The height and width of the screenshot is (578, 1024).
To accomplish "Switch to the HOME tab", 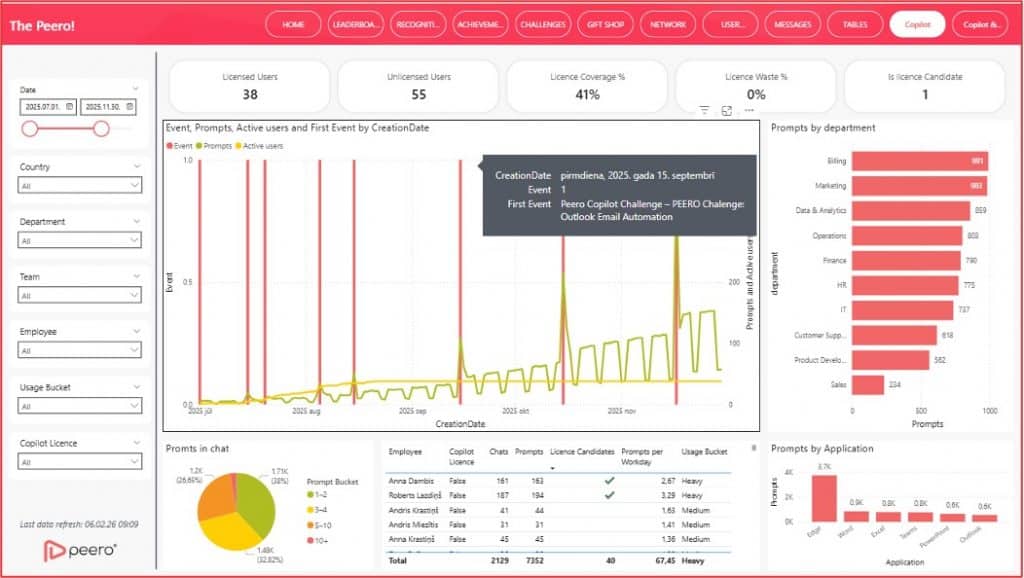I will (x=293, y=24).
